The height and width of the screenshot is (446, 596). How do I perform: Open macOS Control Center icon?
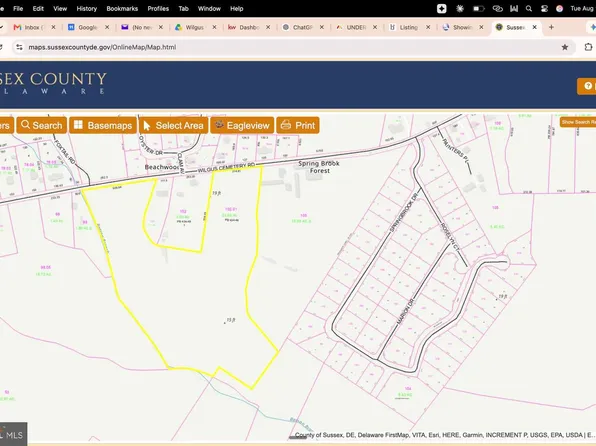coord(544,8)
